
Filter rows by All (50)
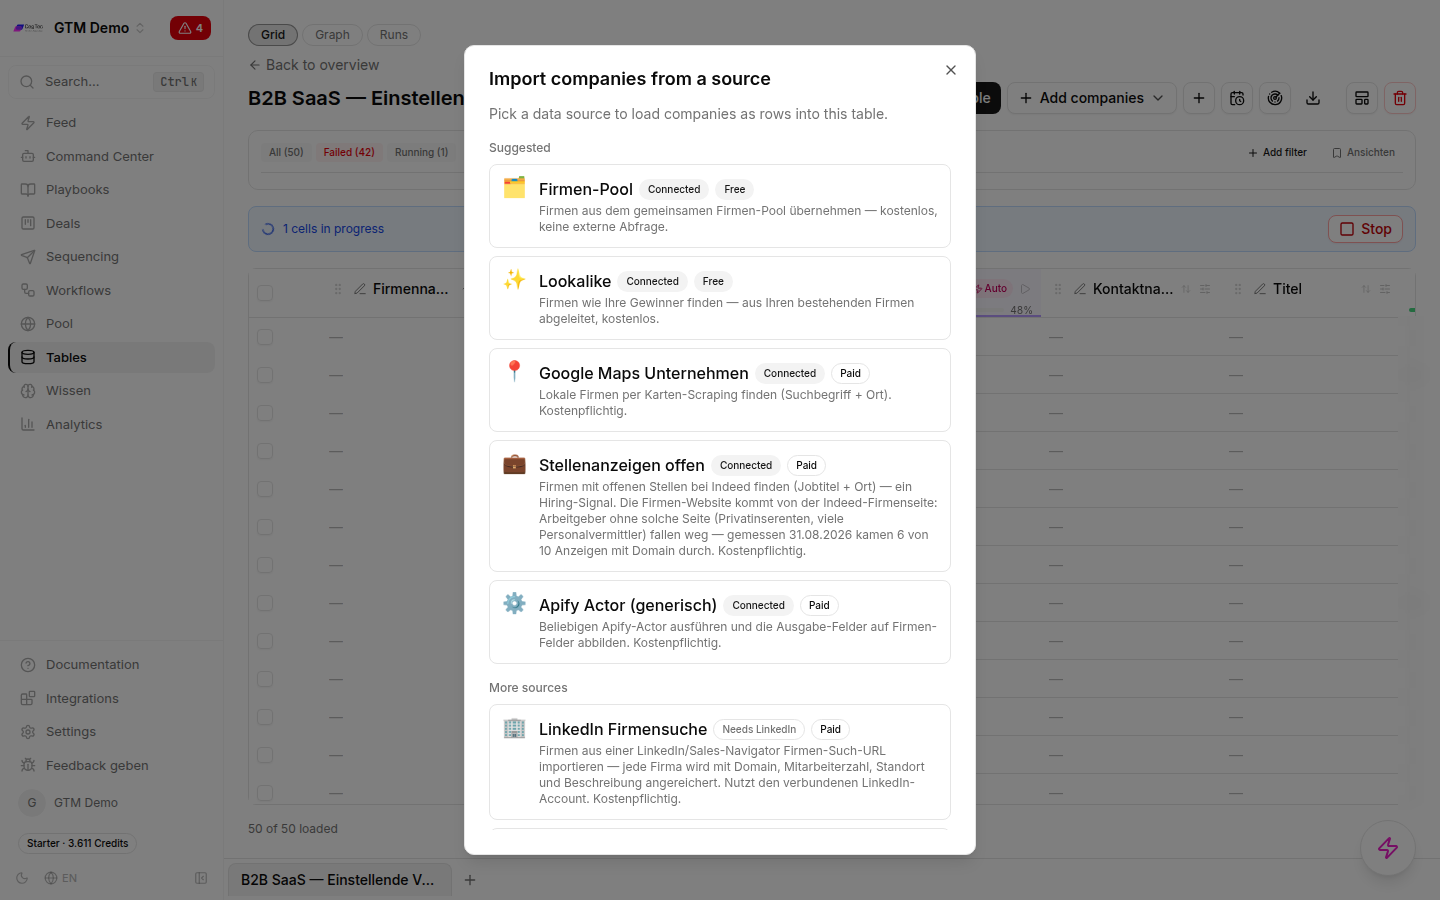[x=286, y=152]
